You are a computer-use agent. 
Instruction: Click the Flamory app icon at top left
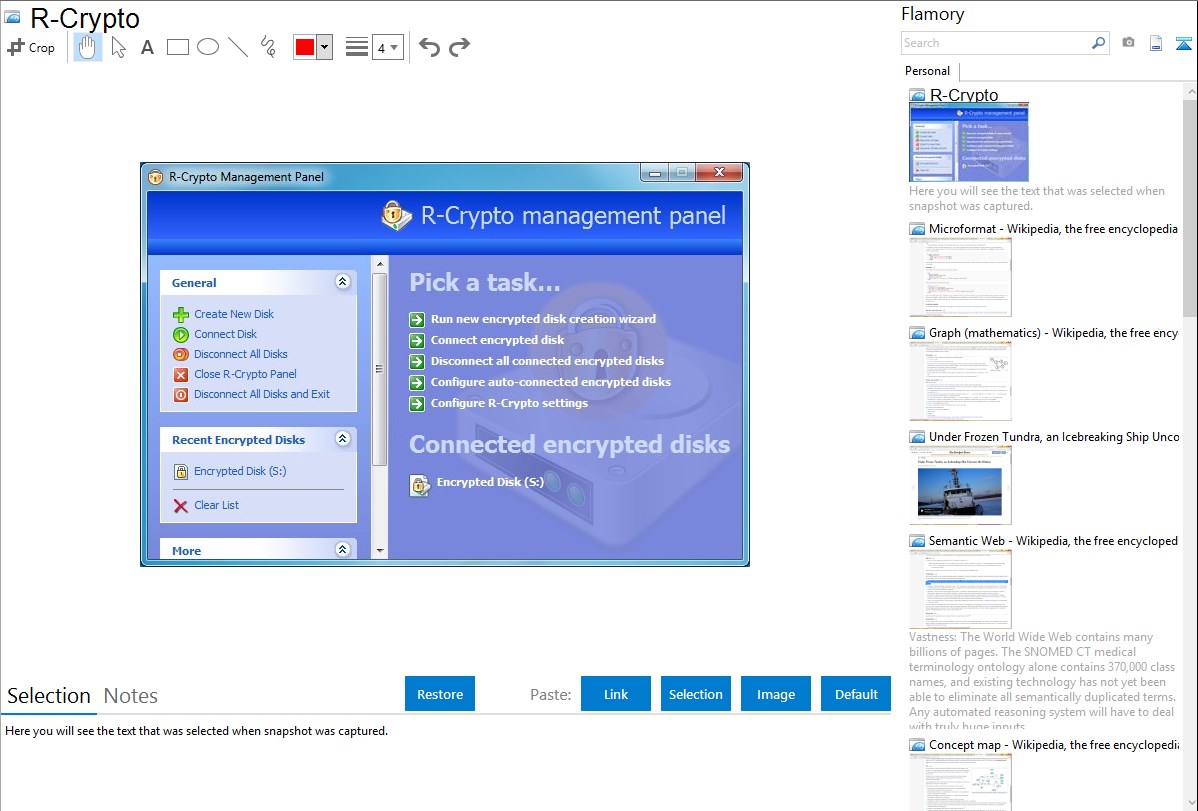[x=12, y=18]
